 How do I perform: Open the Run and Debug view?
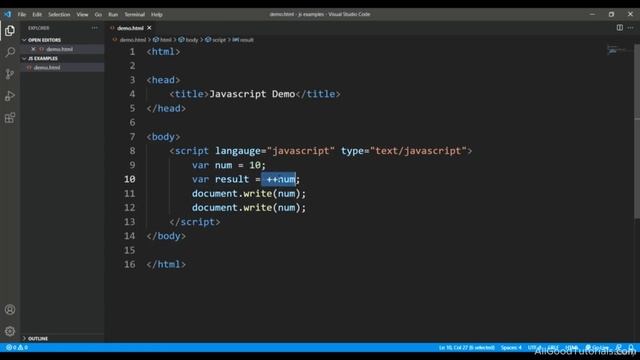[10, 96]
